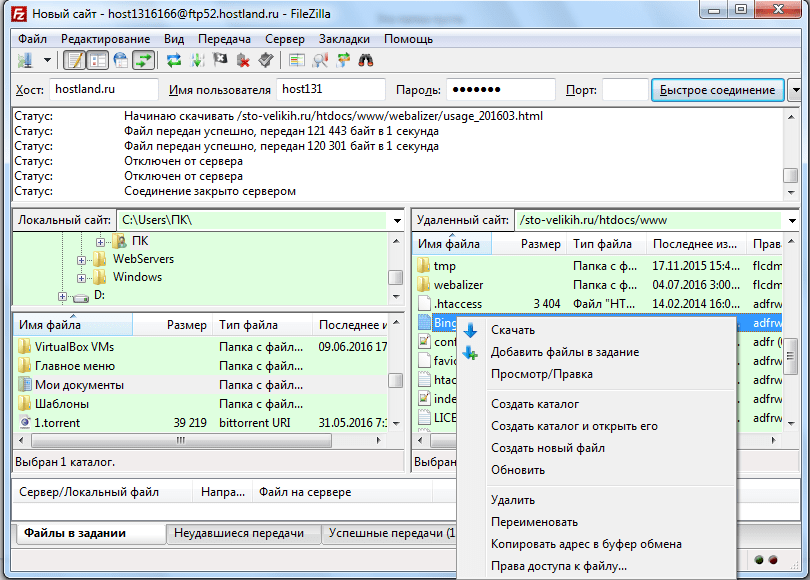Open the Закладки menu
Image resolution: width=810 pixels, height=580 pixels.
(x=344, y=39)
